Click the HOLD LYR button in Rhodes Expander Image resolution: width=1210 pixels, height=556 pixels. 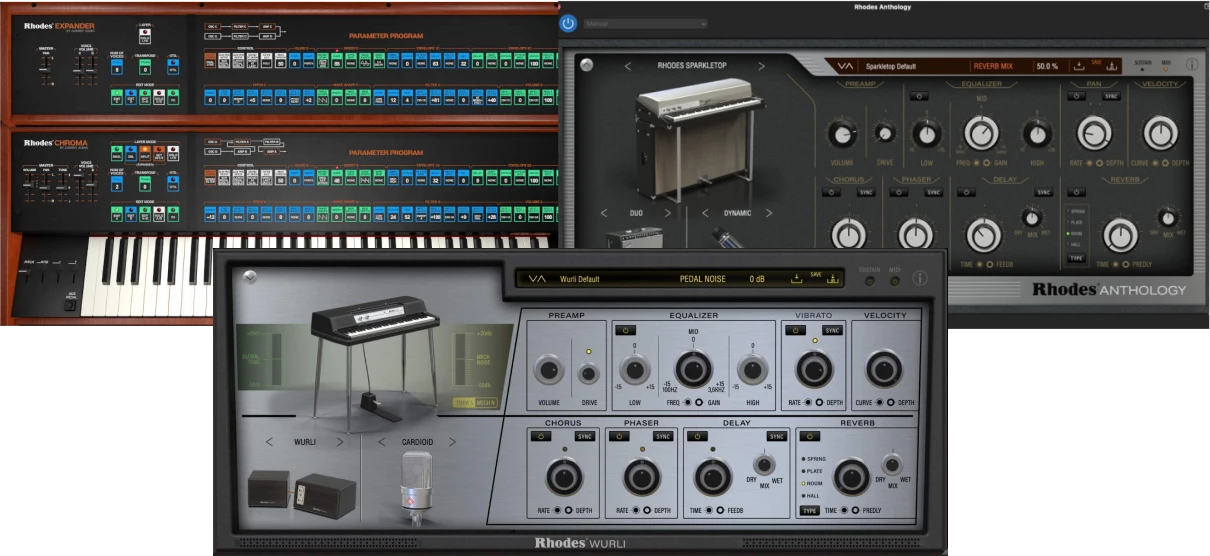point(144,38)
